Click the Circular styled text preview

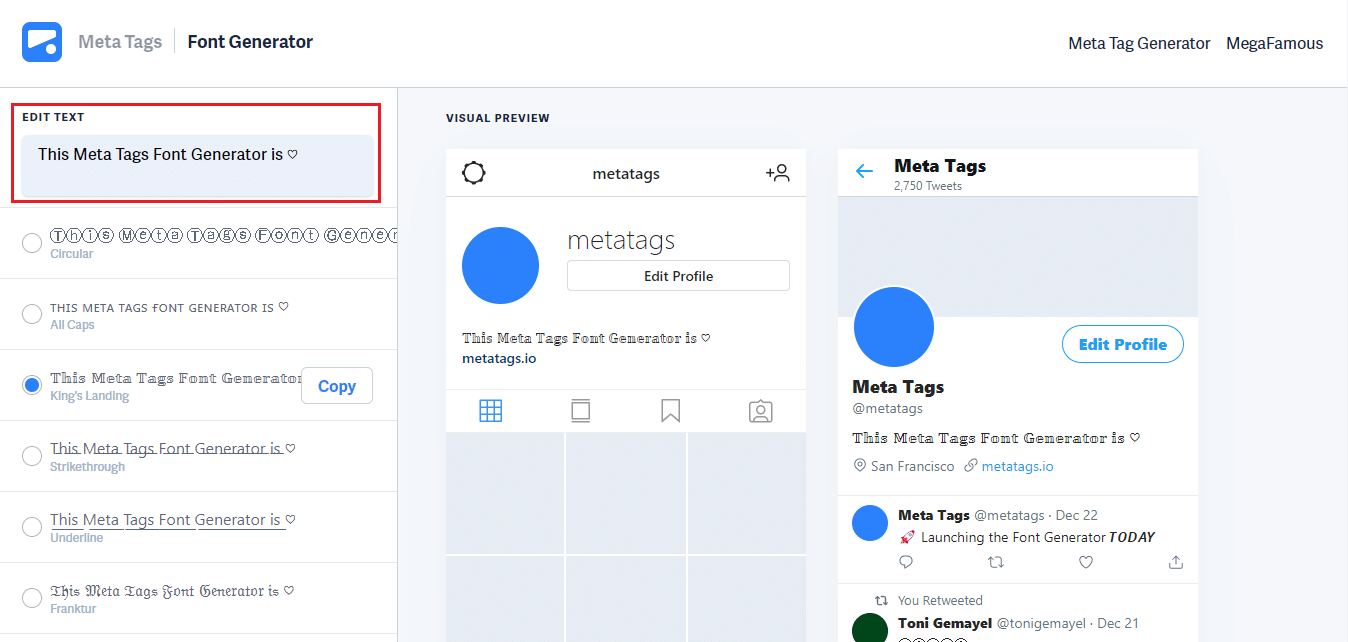coord(224,235)
